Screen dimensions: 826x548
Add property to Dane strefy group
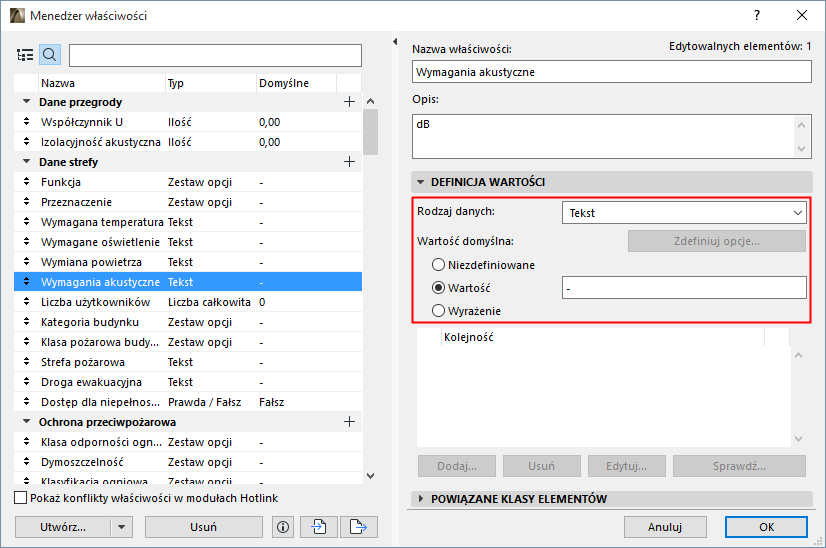coord(349,162)
